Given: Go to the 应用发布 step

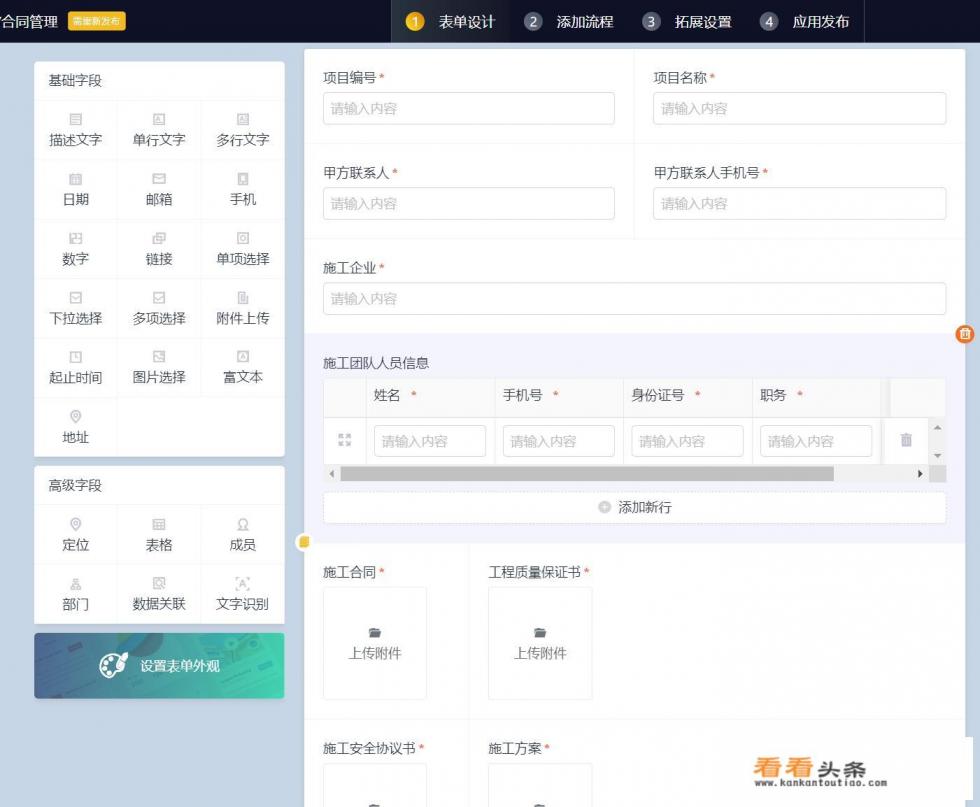Looking at the screenshot, I should [805, 21].
